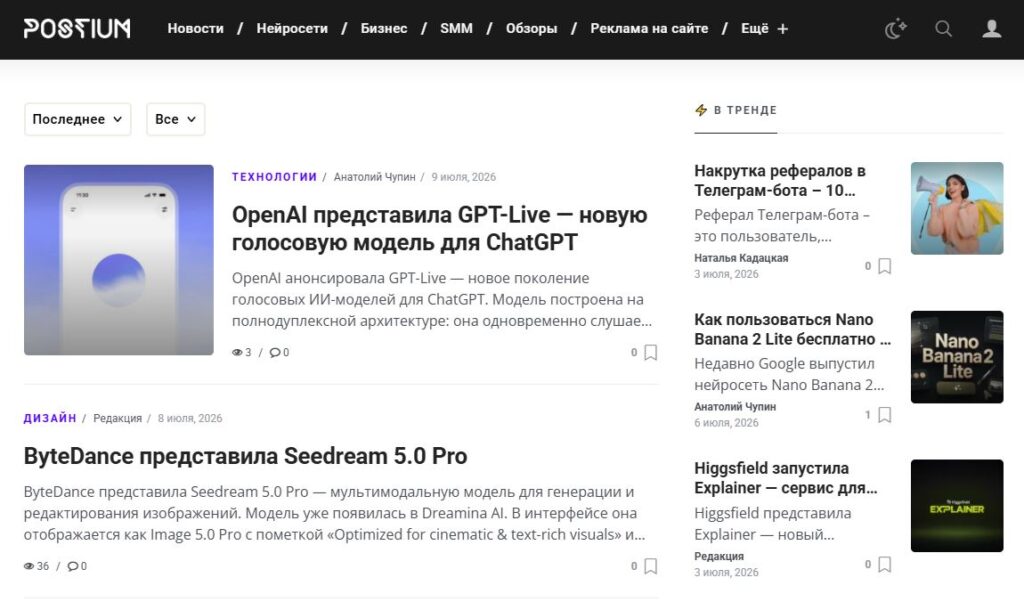
Task: Open the Технологии category link
Action: click(274, 177)
